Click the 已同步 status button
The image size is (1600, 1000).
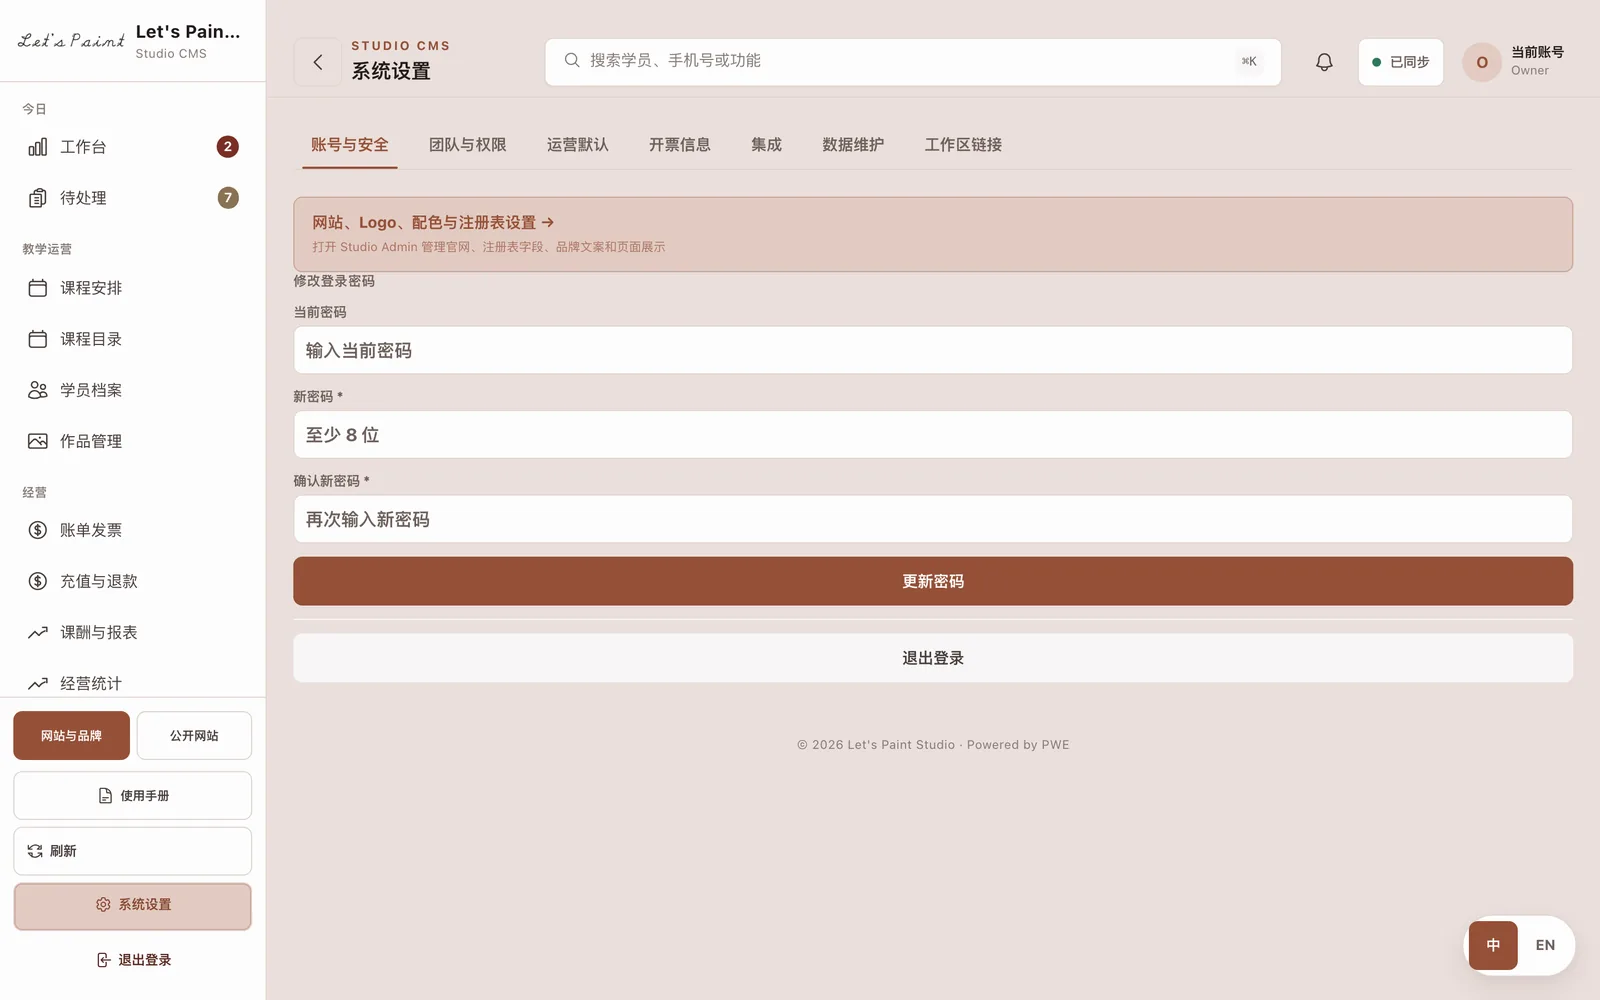(x=1401, y=62)
